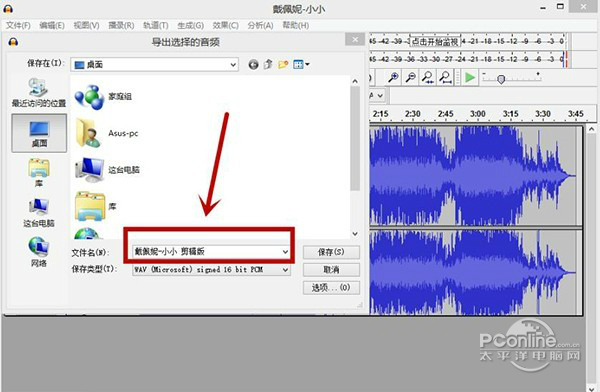Click the playback level meter bar
Image resolution: width=600 pixels, height=392 pixels.
point(468,59)
